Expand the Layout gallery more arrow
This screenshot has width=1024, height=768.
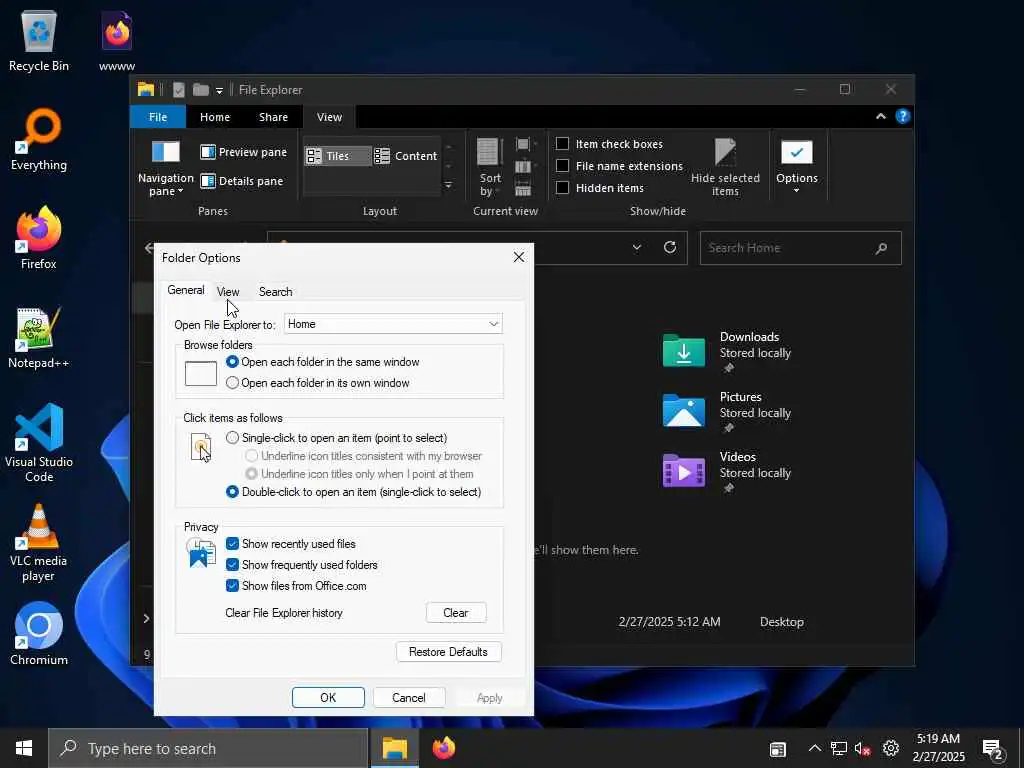(449, 185)
